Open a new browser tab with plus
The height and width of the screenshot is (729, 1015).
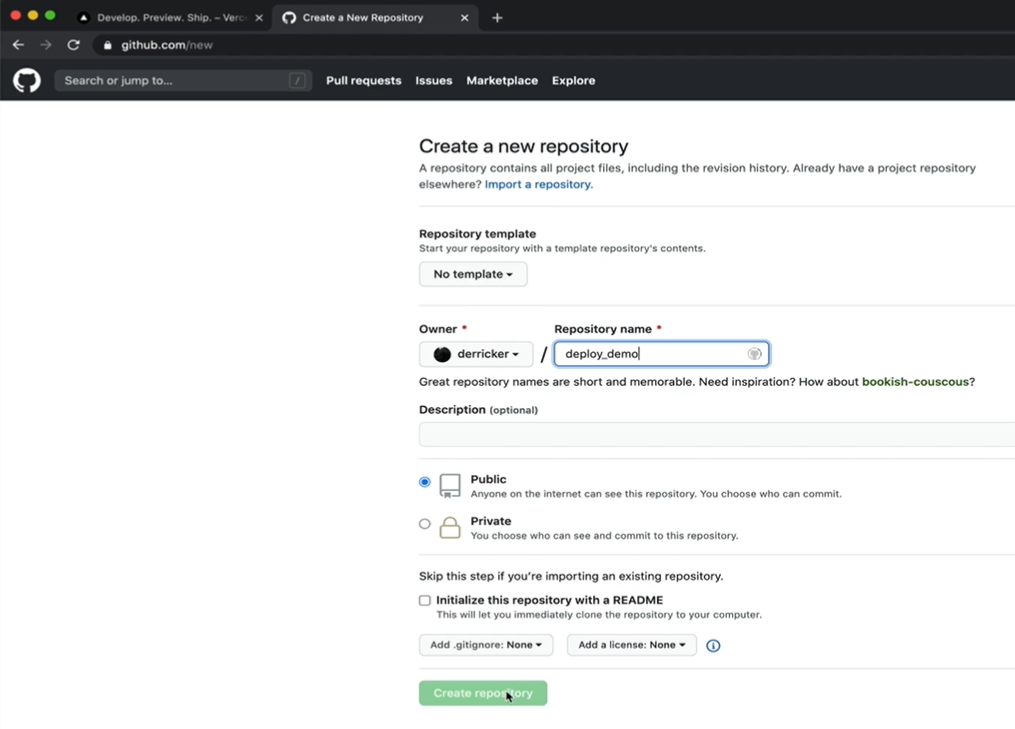pos(497,17)
